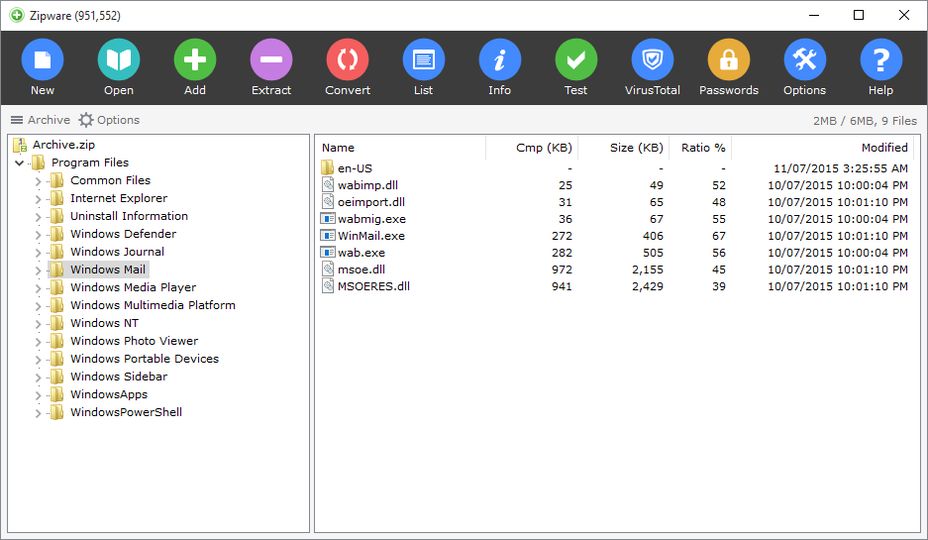The width and height of the screenshot is (928, 540).
Task: Click the Open archive book icon
Action: 119,59
